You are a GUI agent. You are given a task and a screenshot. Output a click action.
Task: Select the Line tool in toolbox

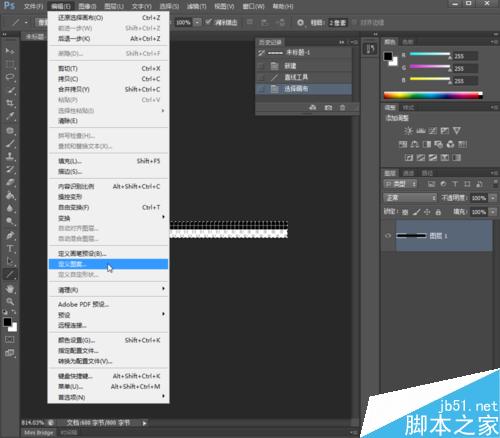point(10,275)
